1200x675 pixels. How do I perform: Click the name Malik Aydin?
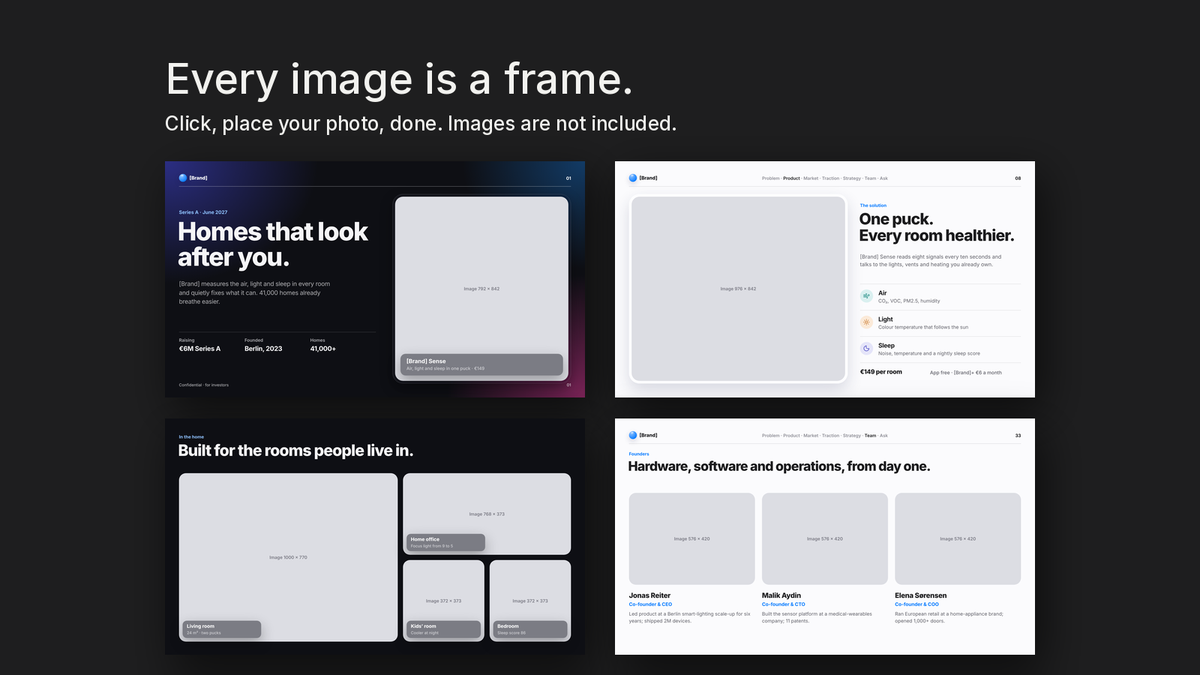click(782, 596)
